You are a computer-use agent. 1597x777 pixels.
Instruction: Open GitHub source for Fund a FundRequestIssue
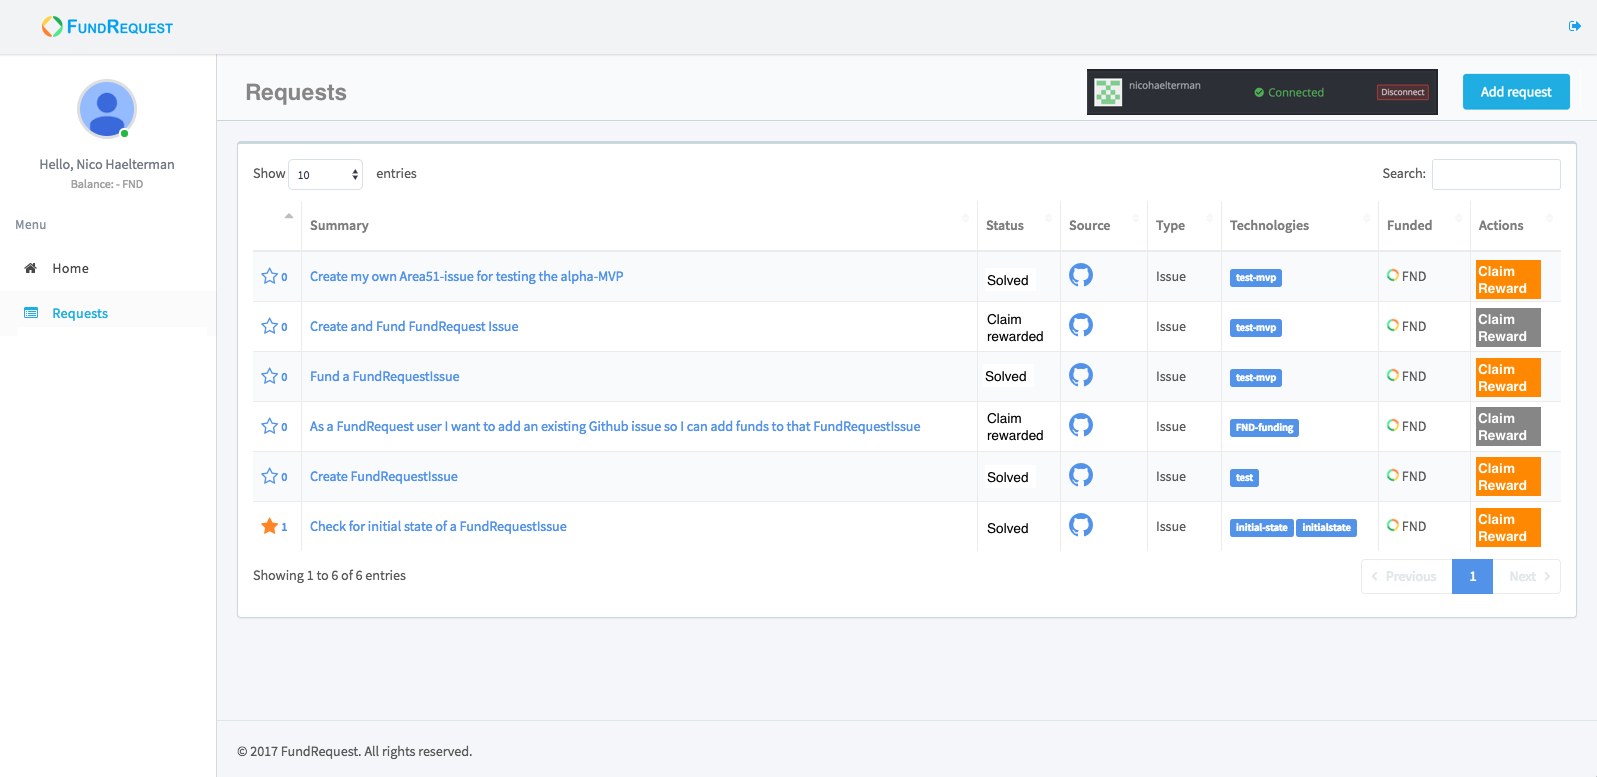click(x=1081, y=375)
